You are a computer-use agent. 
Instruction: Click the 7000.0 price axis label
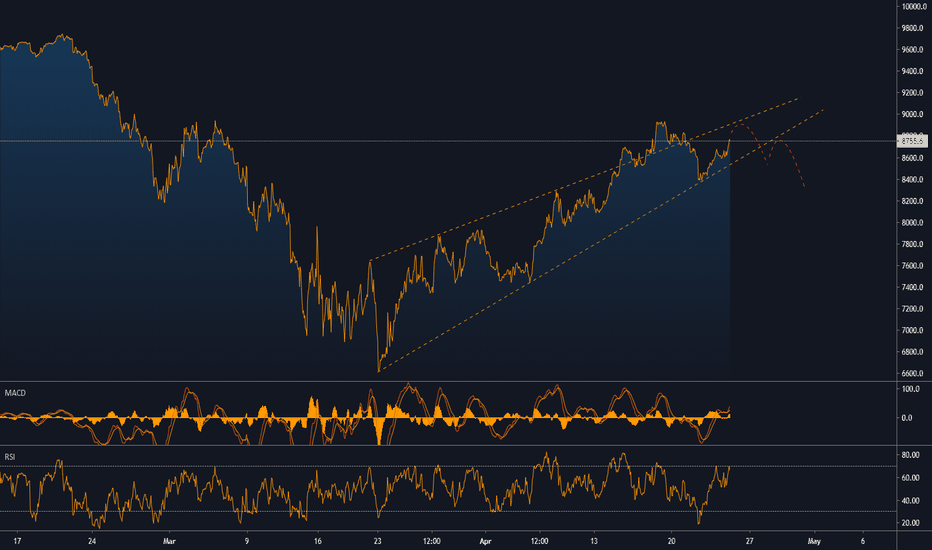(x=912, y=331)
